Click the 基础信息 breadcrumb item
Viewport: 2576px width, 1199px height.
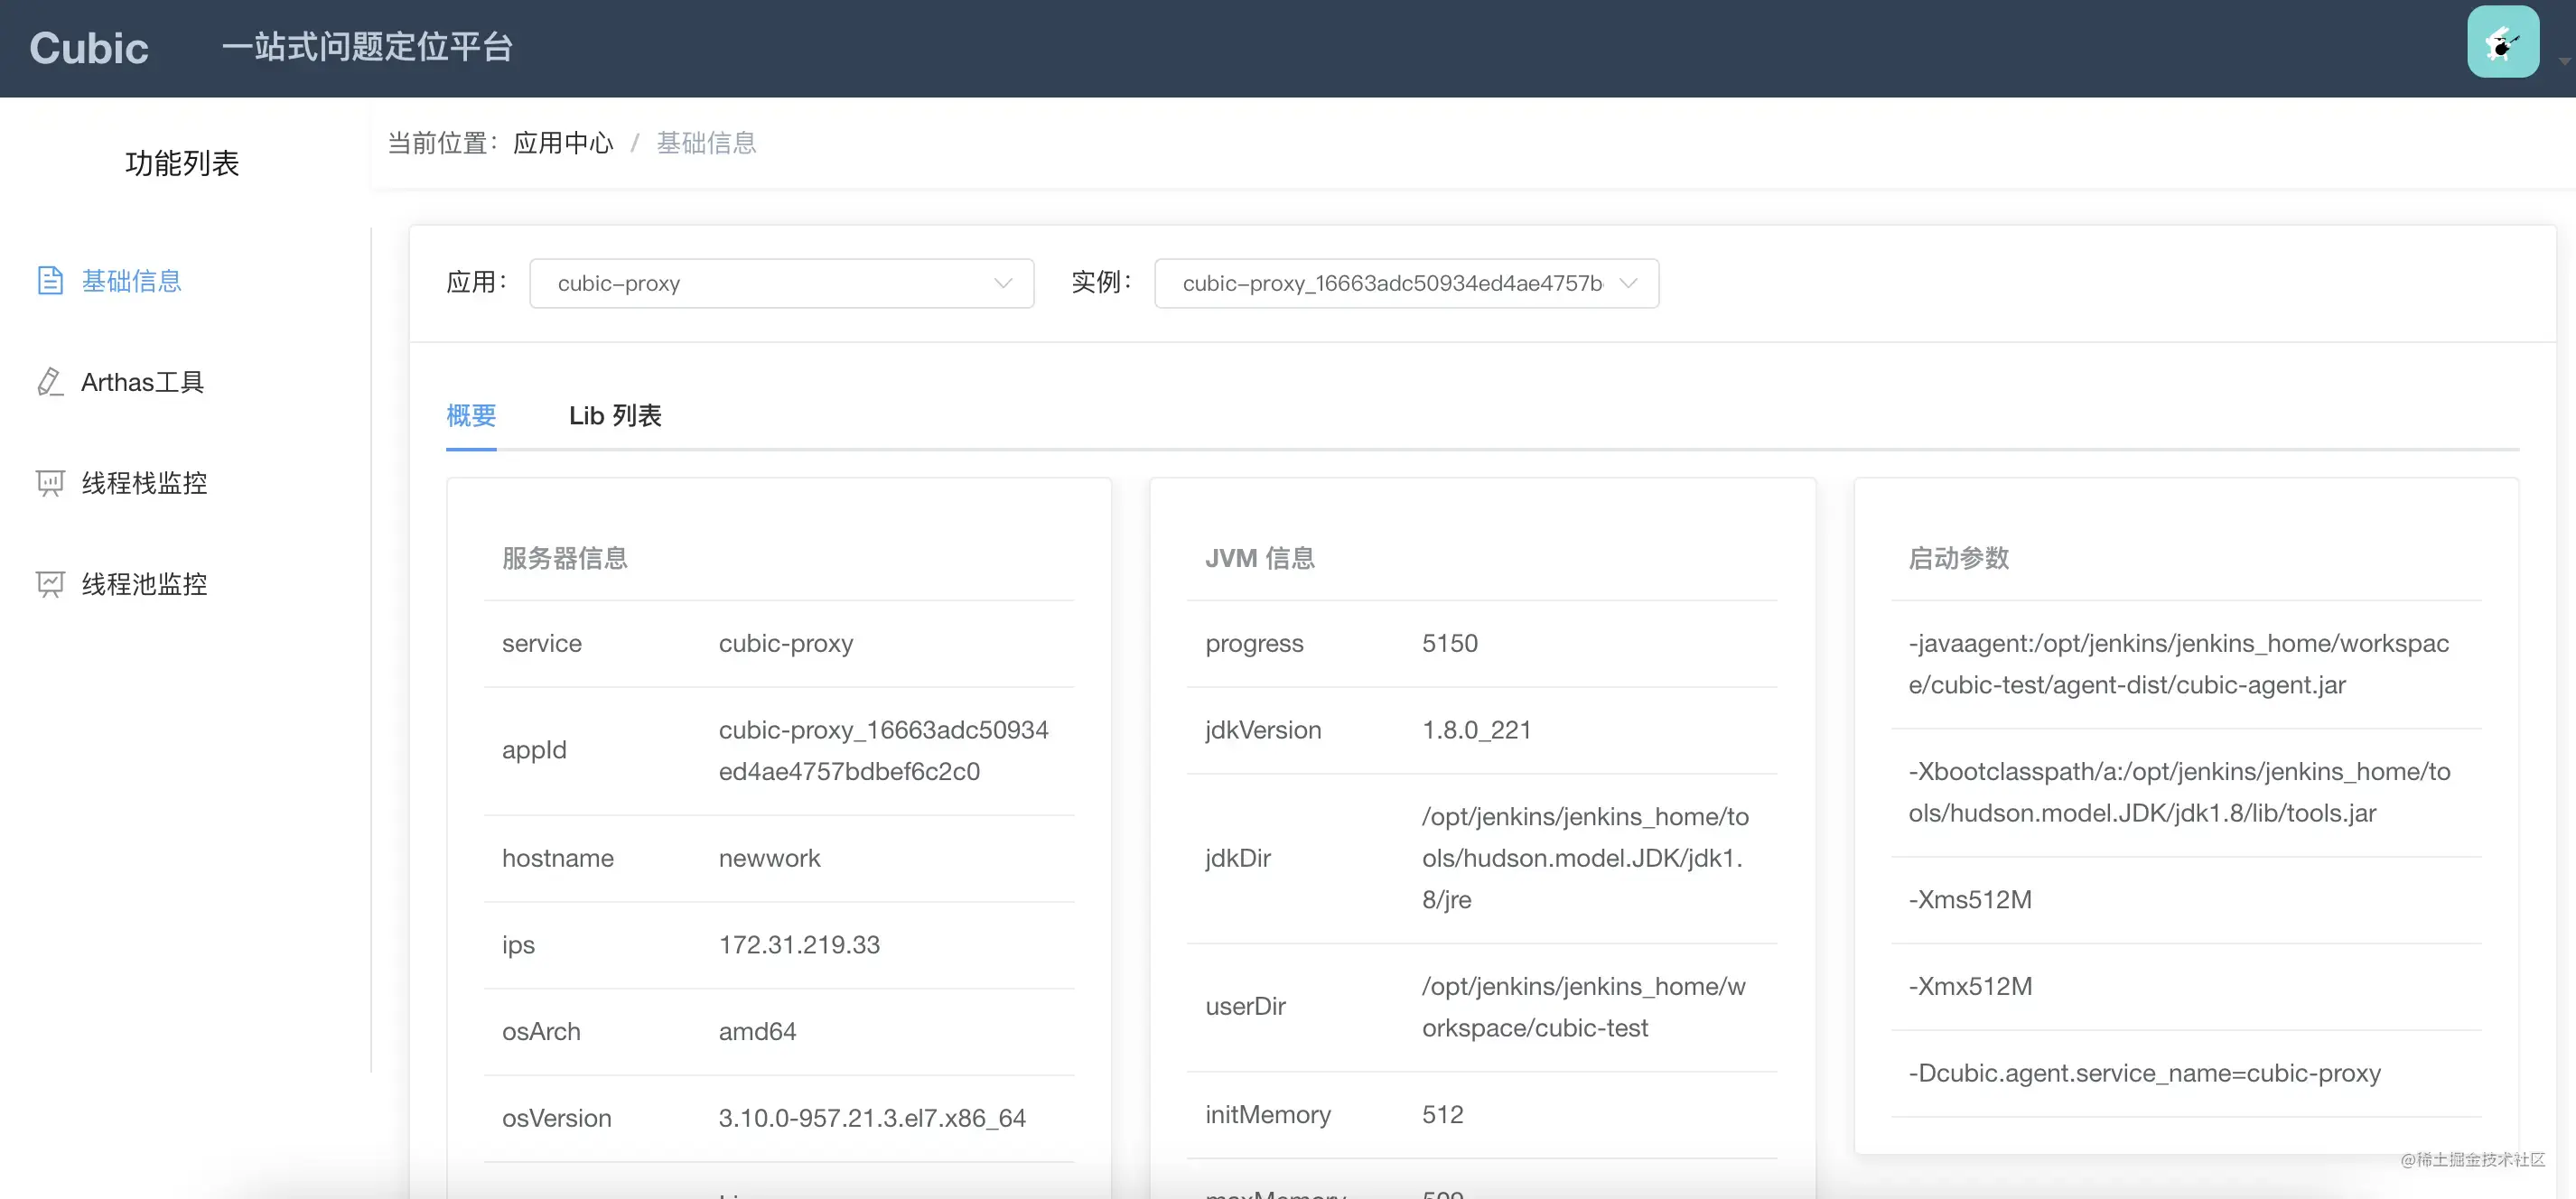coord(707,143)
